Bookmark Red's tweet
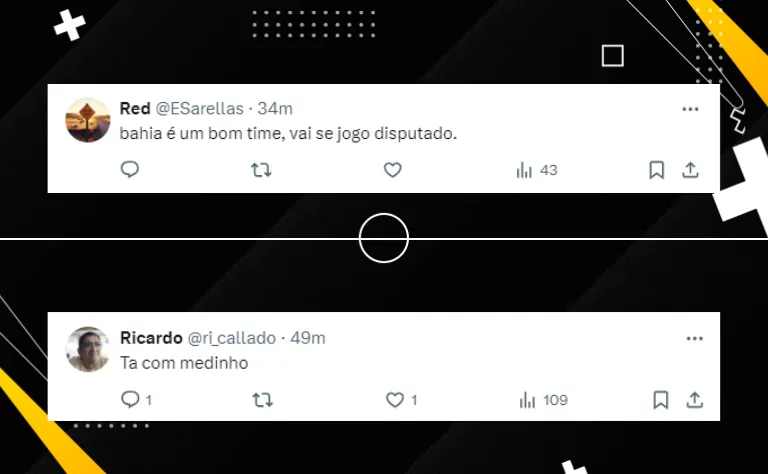 click(656, 170)
